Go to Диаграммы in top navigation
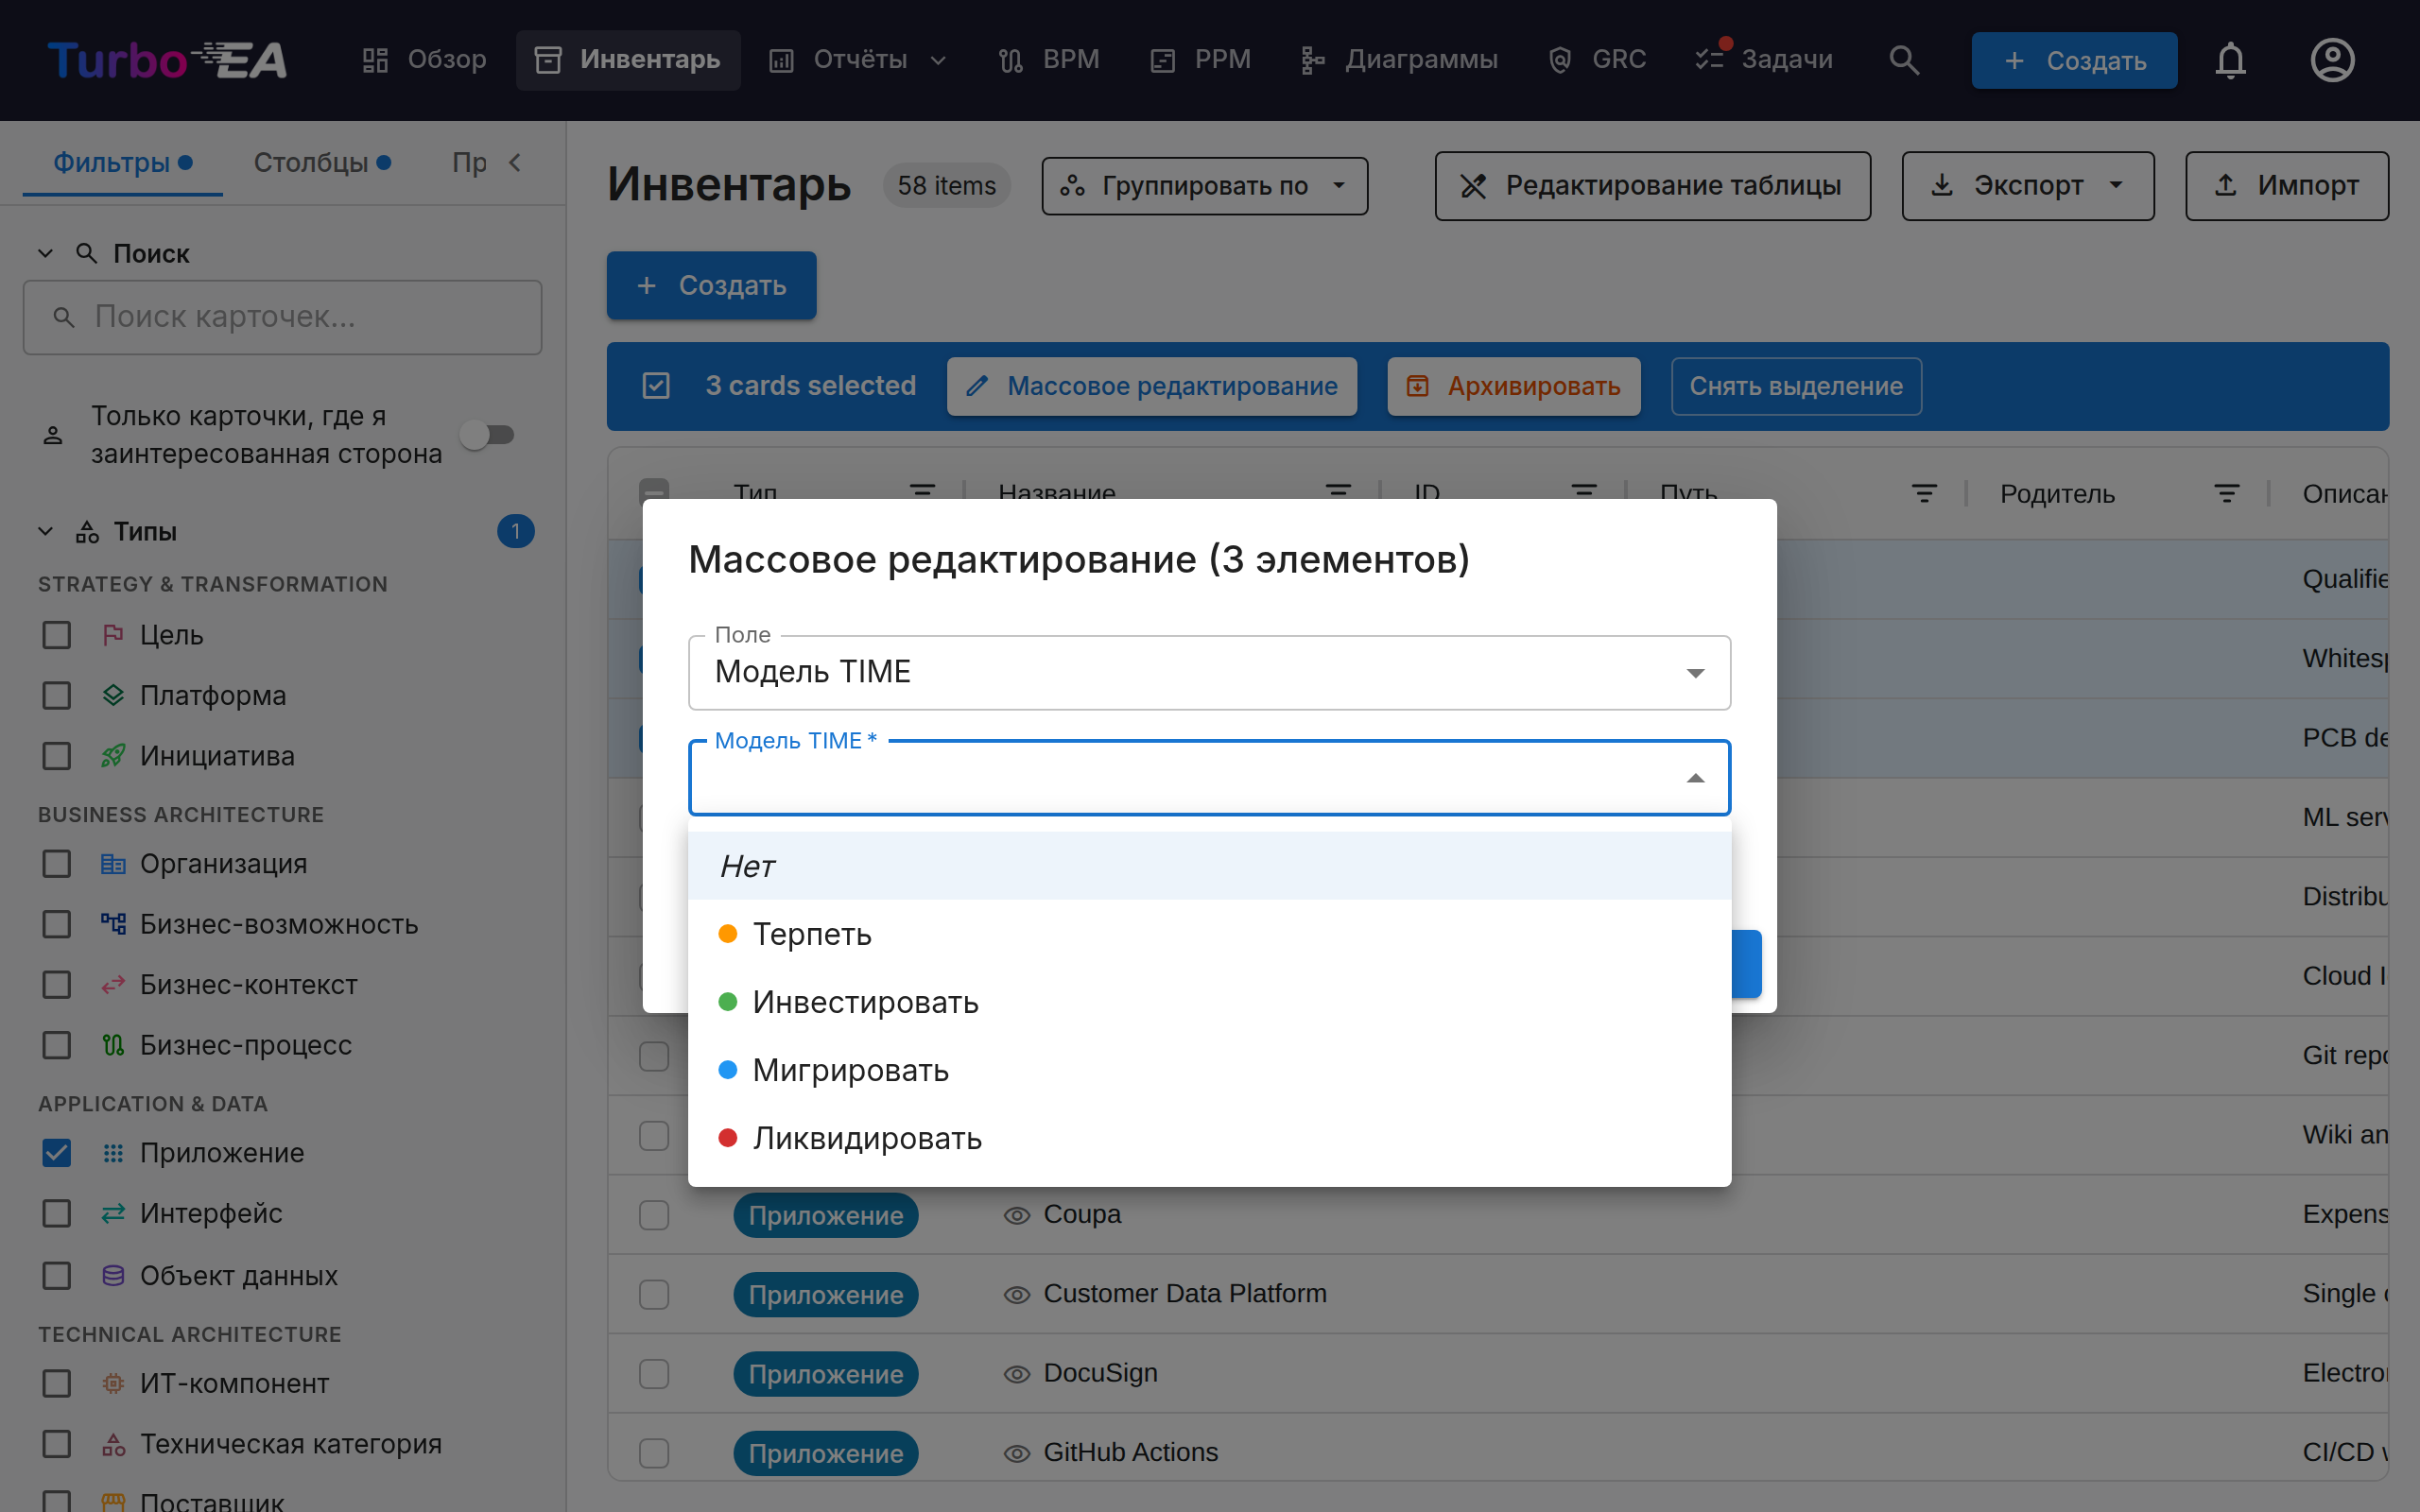The width and height of the screenshot is (2420, 1512). [x=1399, y=60]
